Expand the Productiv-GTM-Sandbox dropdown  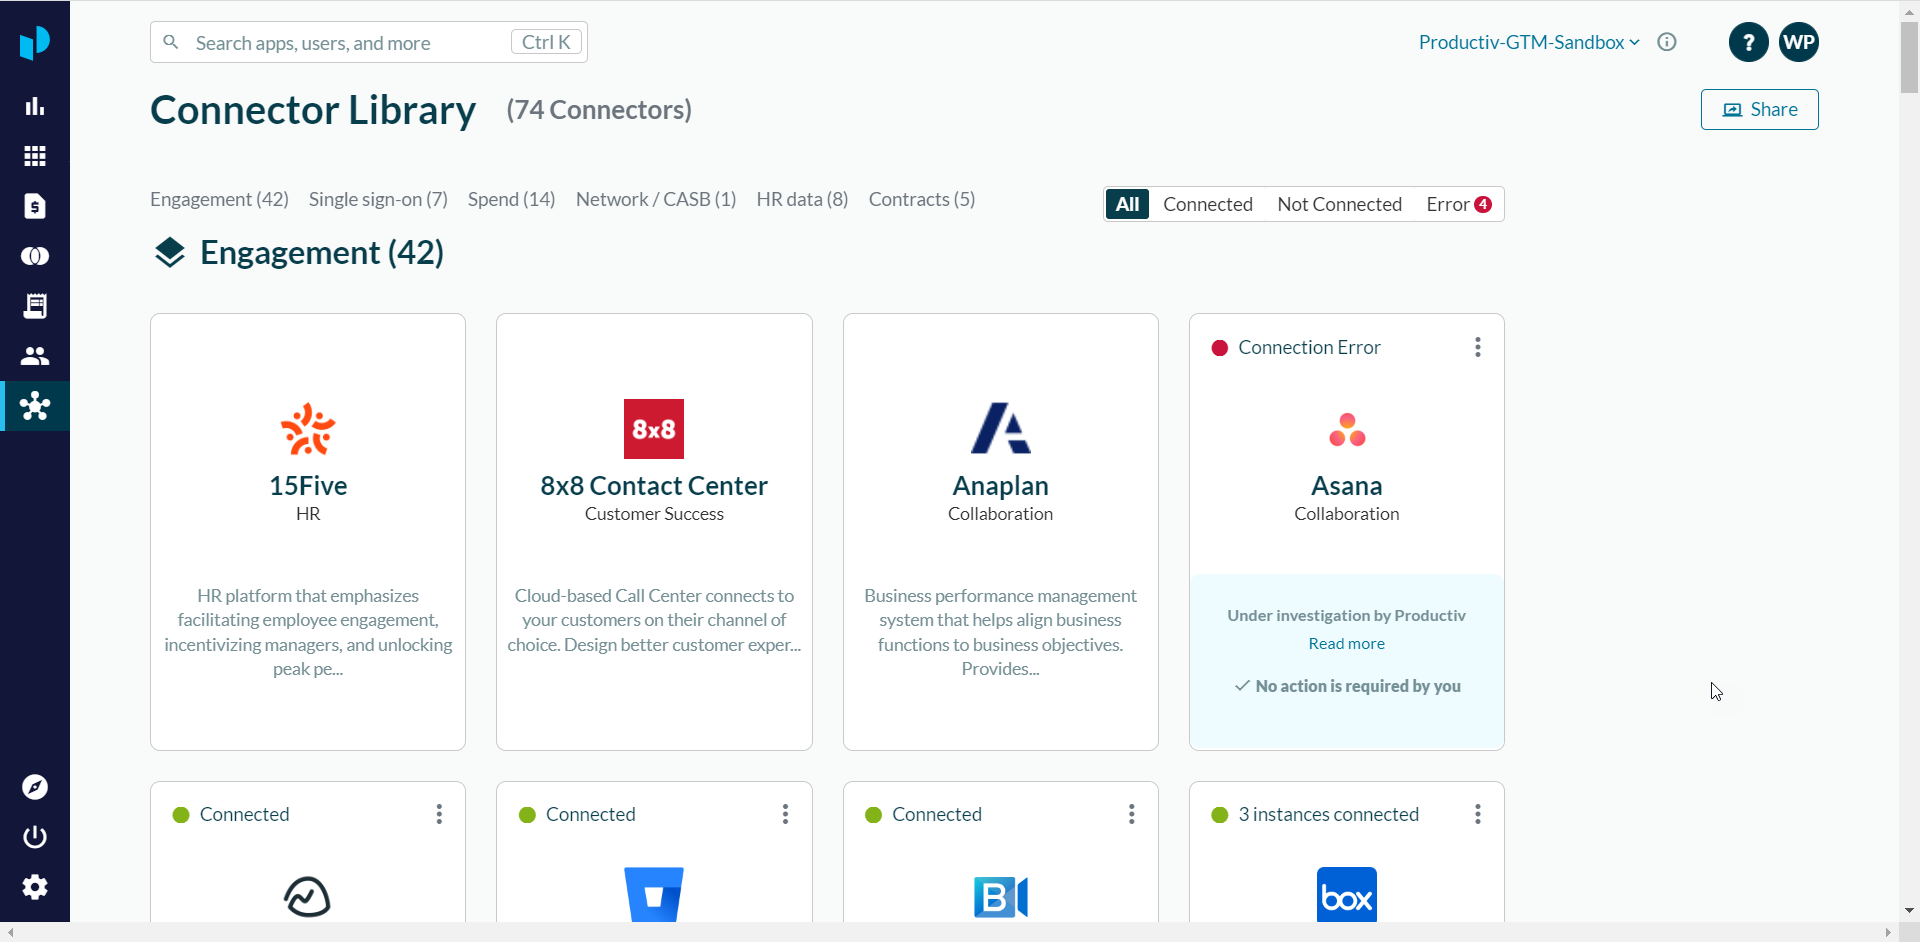1528,42
